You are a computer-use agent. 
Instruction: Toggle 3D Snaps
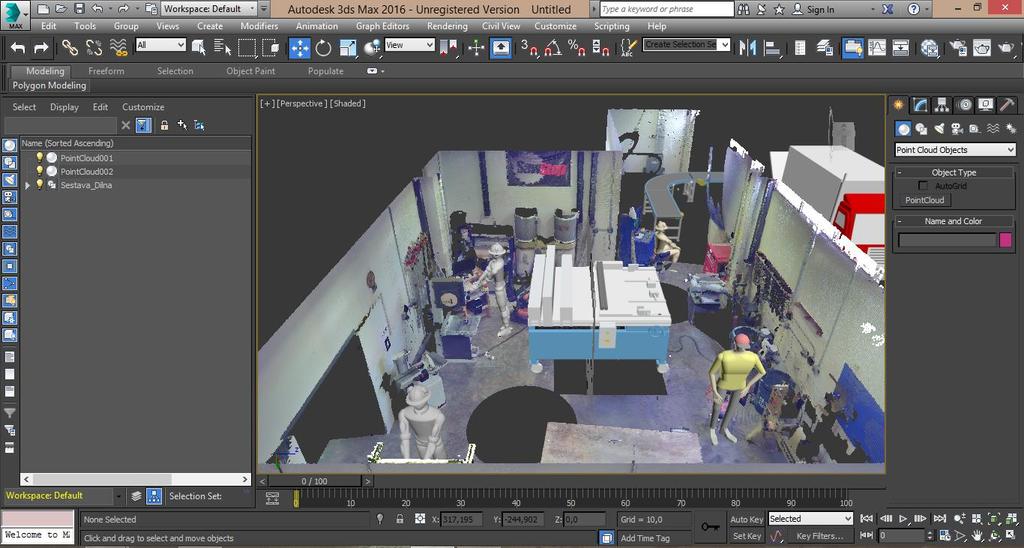(528, 48)
